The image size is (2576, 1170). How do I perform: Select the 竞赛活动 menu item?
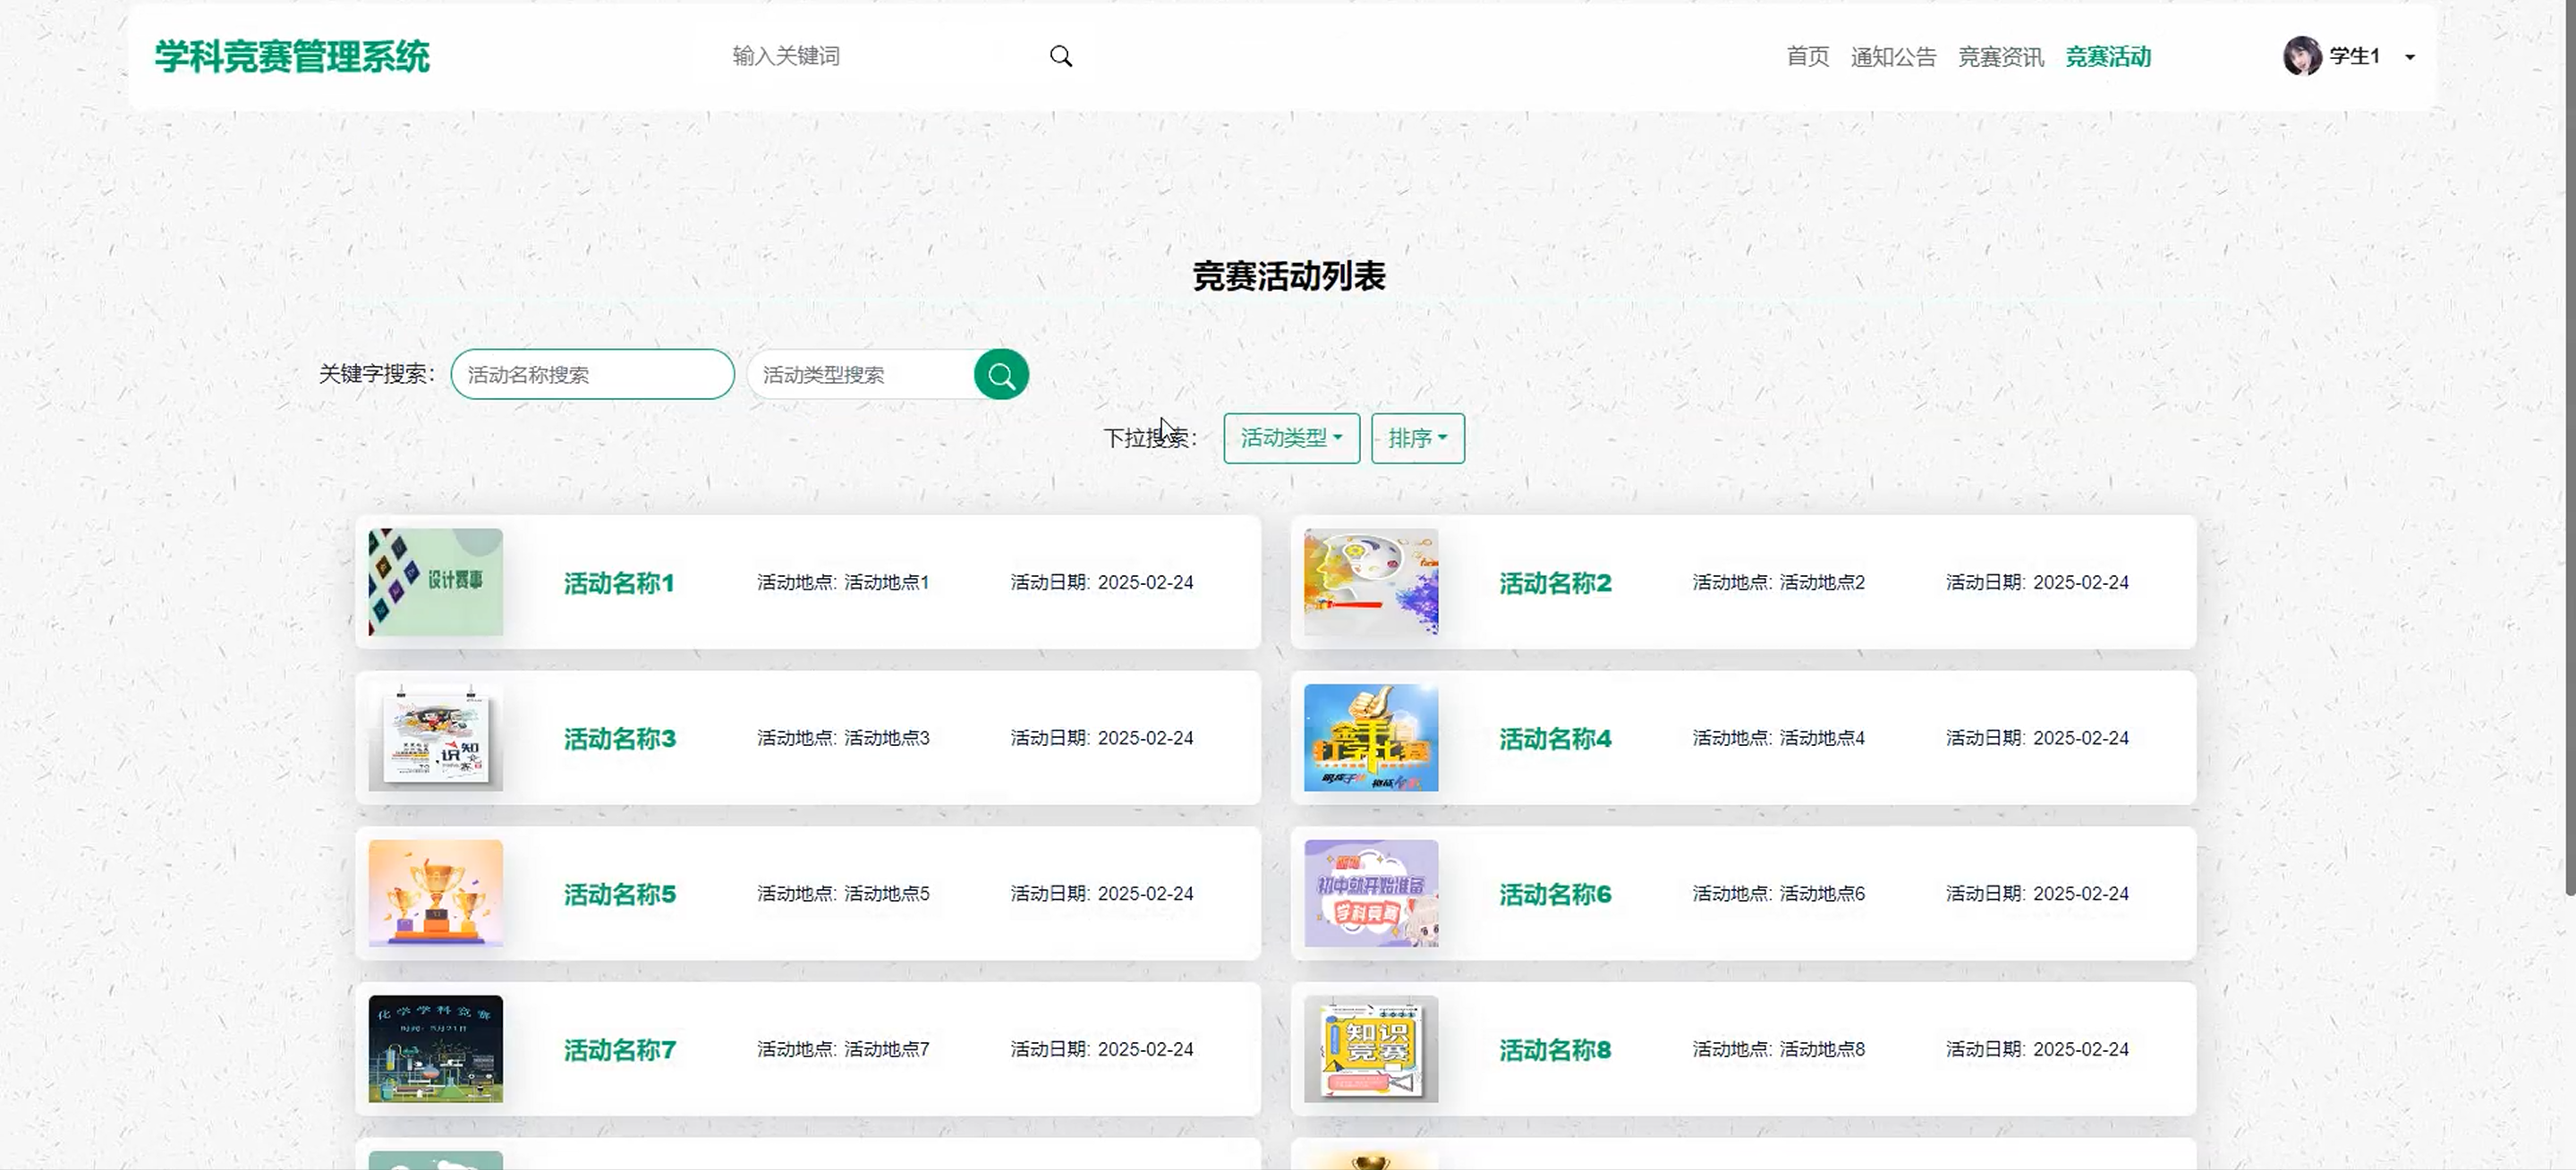[x=2108, y=57]
